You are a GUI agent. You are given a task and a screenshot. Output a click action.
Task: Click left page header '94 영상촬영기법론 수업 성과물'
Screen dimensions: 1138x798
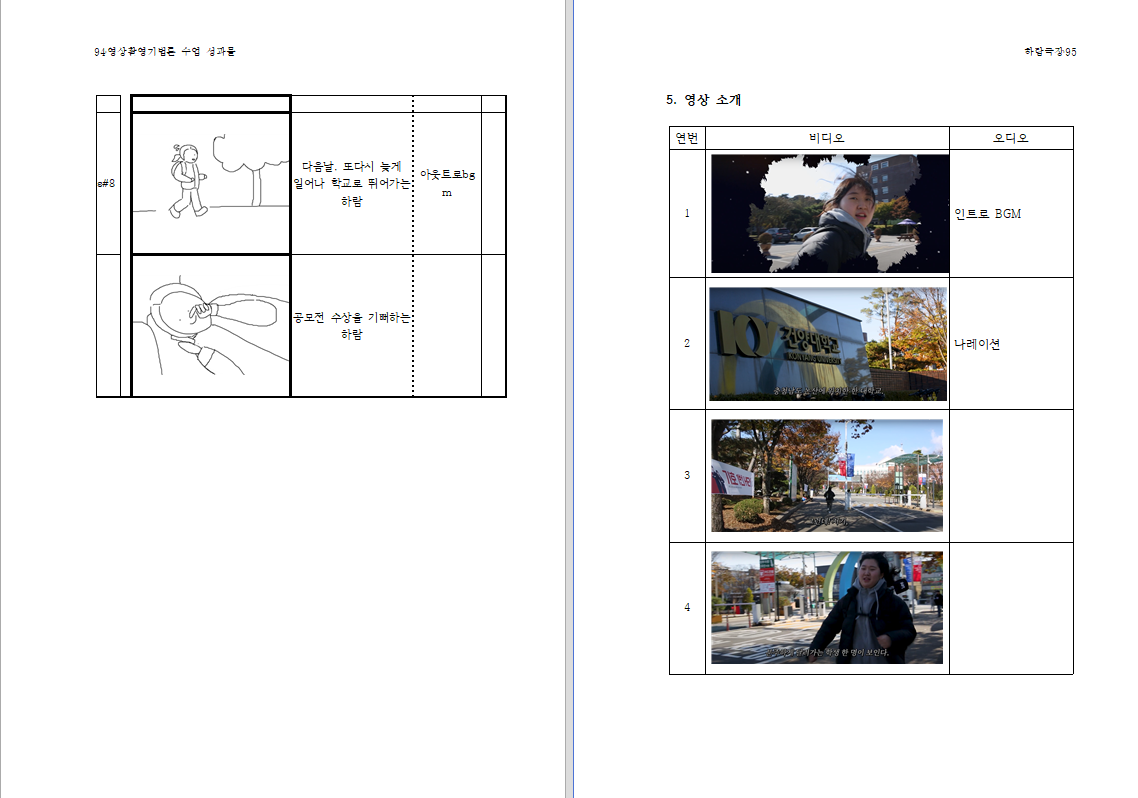[x=165, y=51]
